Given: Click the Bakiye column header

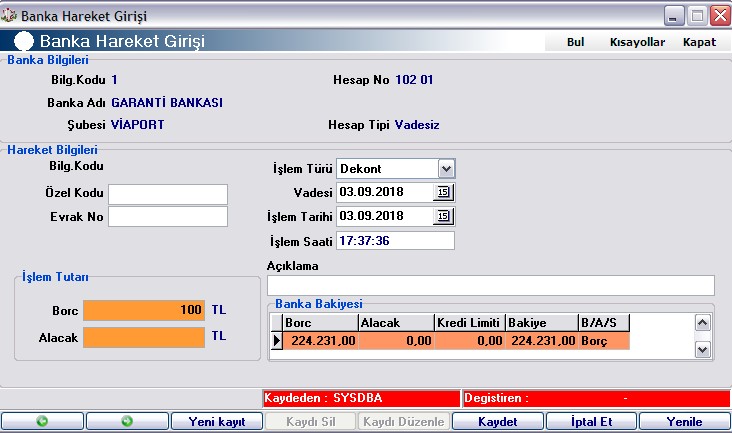Looking at the screenshot, I should coord(542,323).
